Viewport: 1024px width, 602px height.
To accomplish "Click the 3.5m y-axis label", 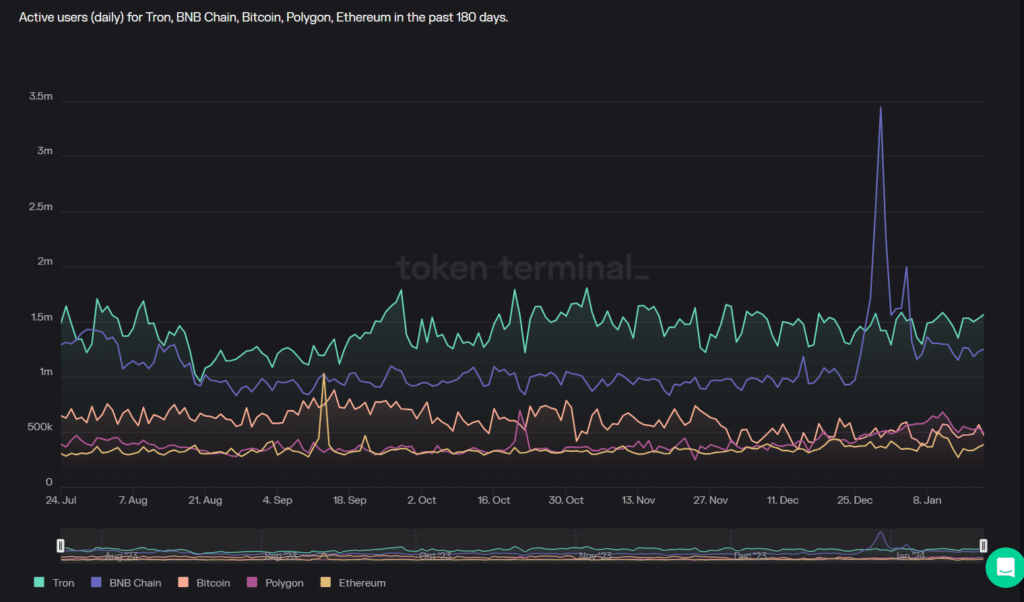I will coord(41,96).
